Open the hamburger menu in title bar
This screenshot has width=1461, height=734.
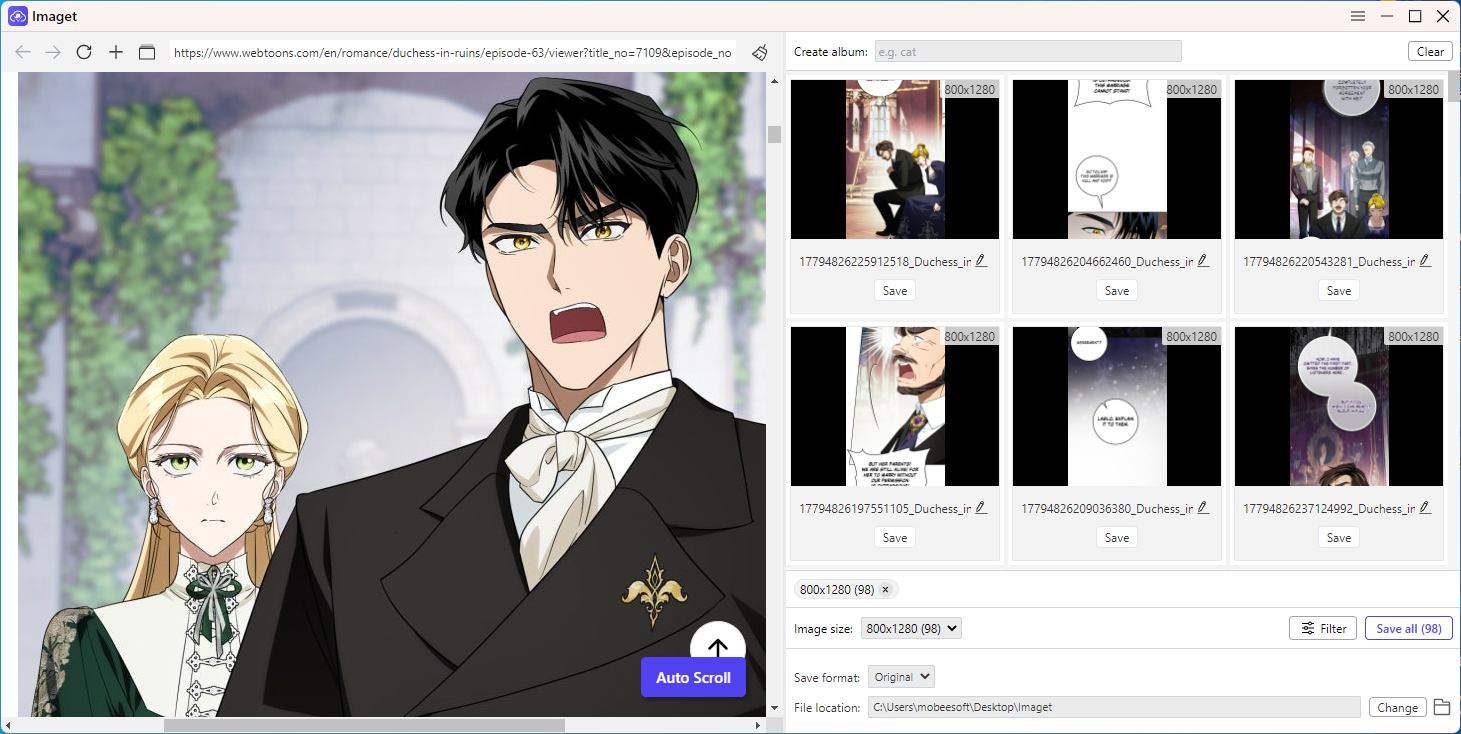coord(1358,16)
